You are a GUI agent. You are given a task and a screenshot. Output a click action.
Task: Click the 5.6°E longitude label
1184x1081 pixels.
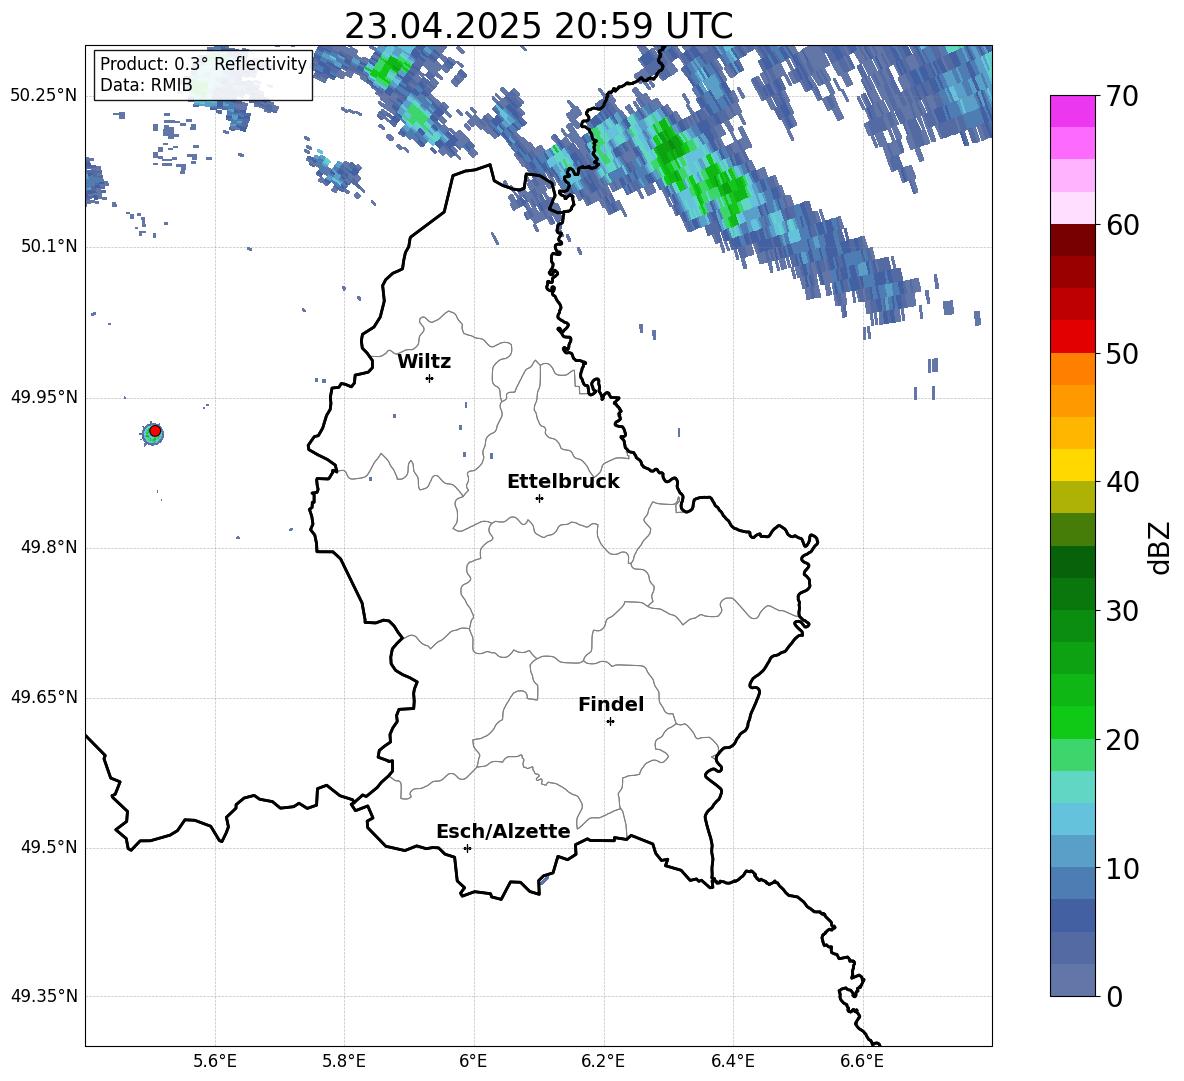215,1061
